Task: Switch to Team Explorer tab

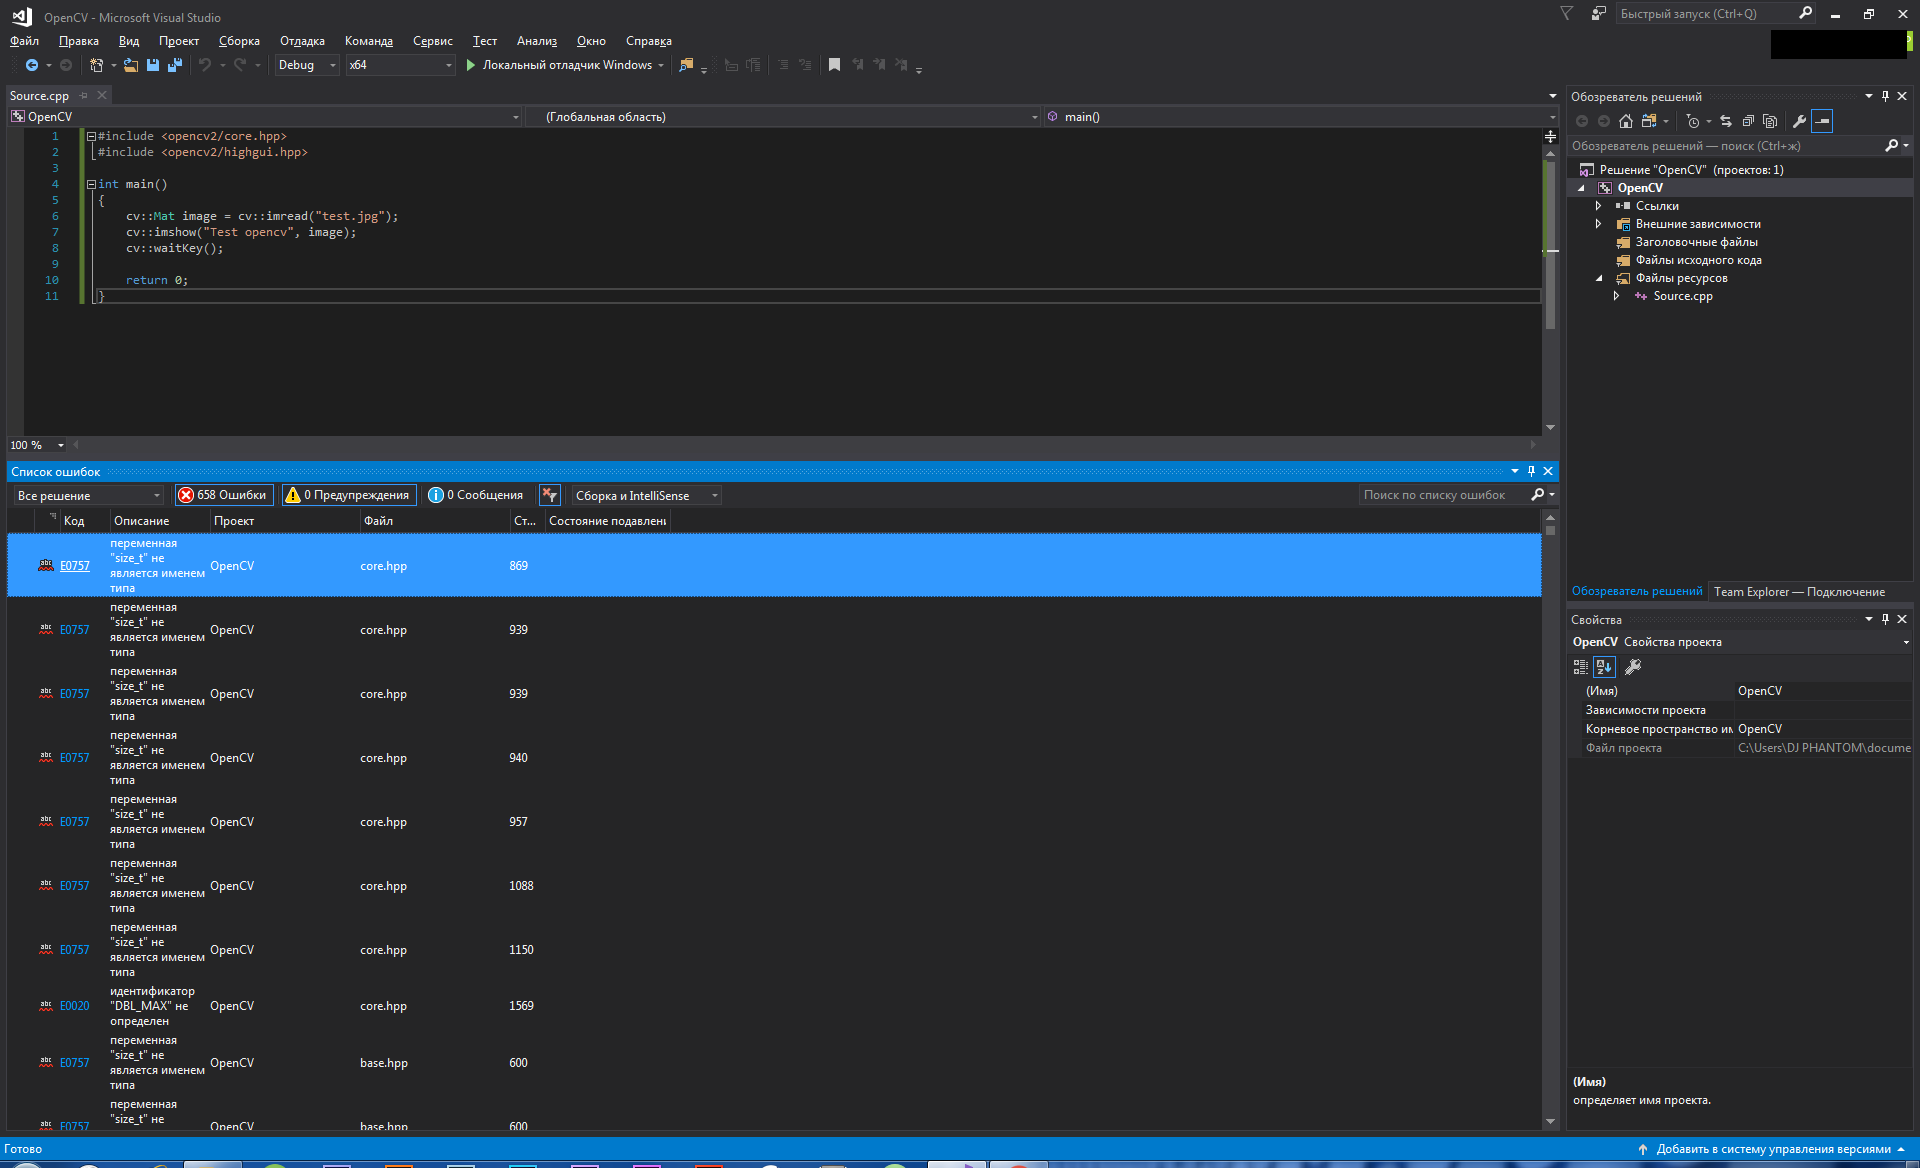Action: [1799, 592]
